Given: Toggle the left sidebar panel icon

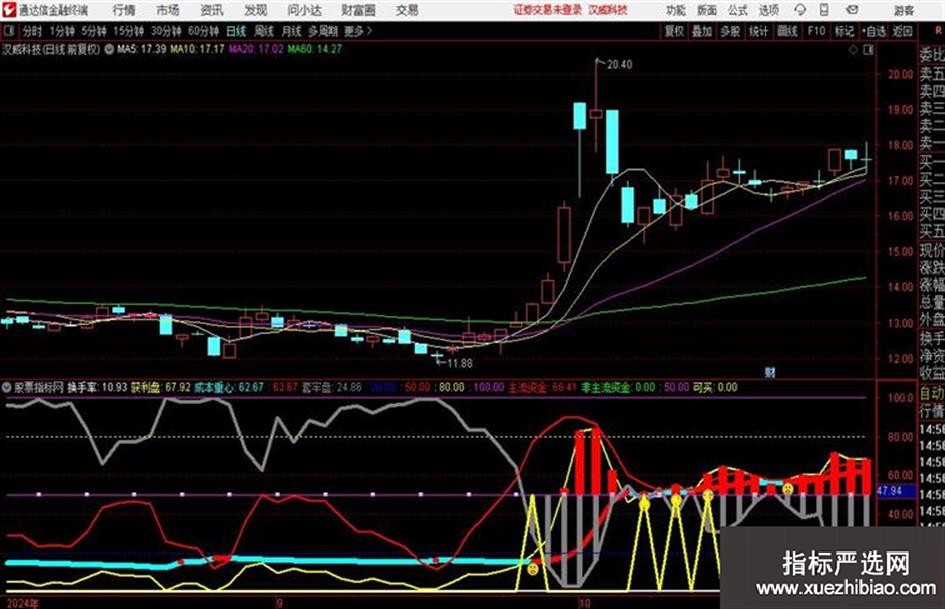Looking at the screenshot, I should click(x=8, y=31).
